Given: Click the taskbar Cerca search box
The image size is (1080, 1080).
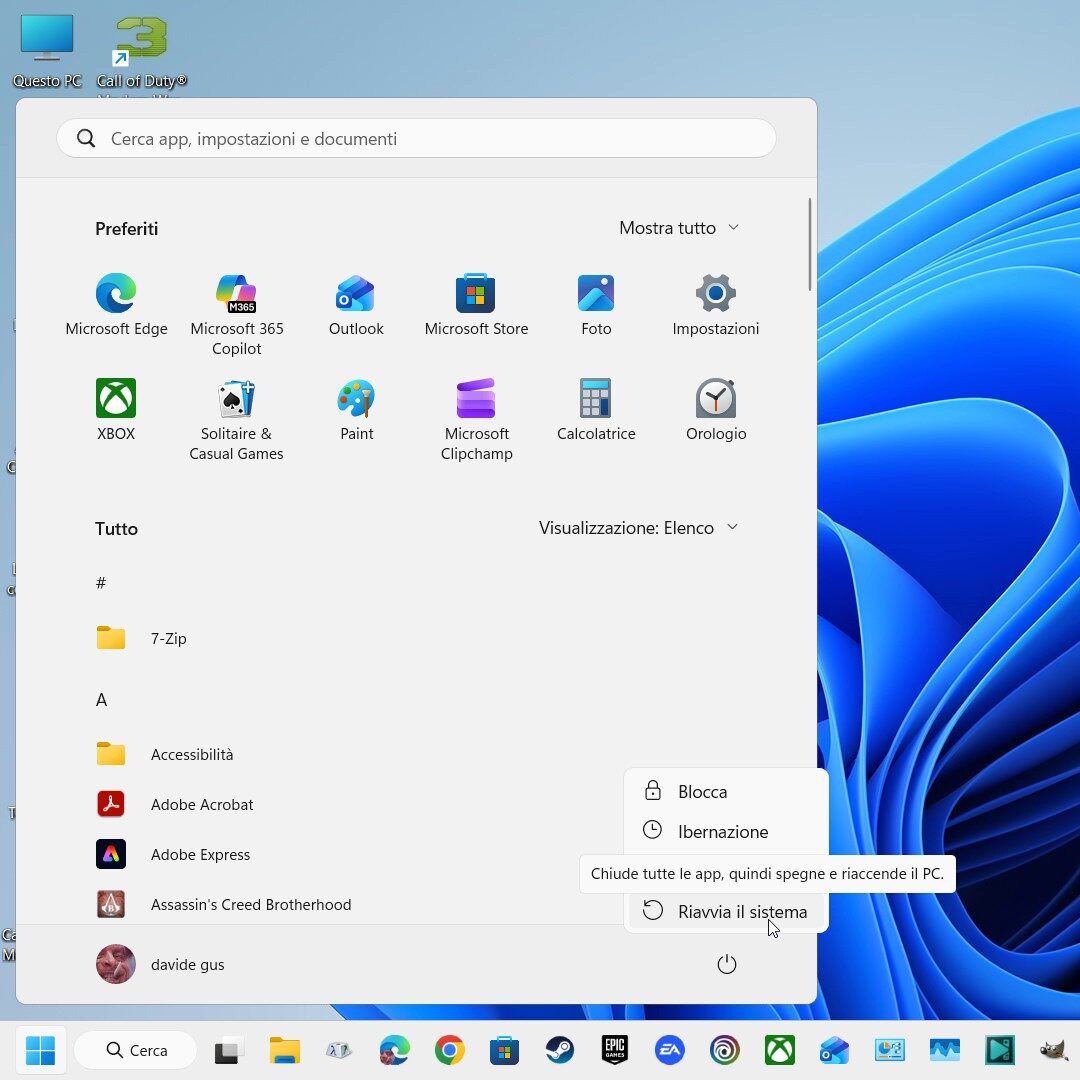Looking at the screenshot, I should coord(135,1050).
